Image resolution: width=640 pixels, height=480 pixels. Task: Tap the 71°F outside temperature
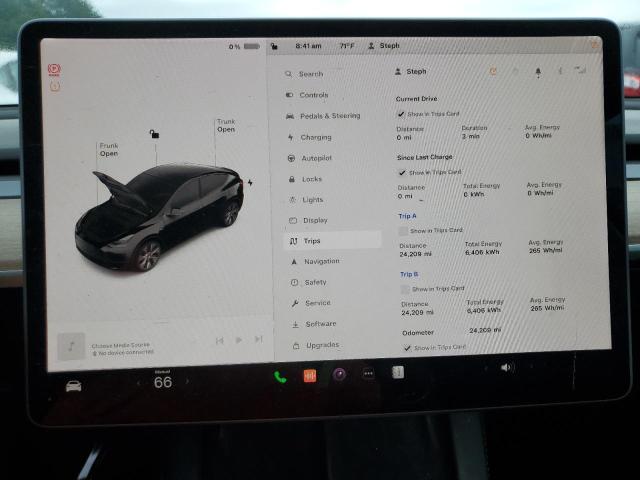pyautogui.click(x=347, y=46)
